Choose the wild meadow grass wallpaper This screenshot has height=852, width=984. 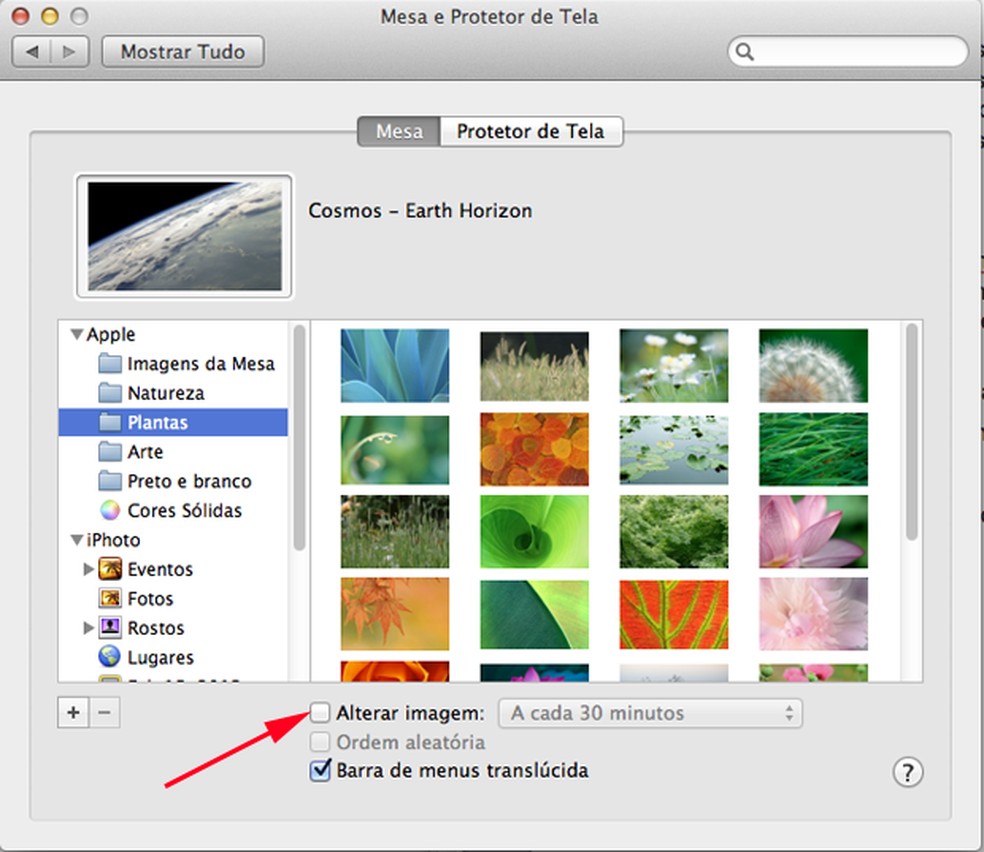point(395,531)
